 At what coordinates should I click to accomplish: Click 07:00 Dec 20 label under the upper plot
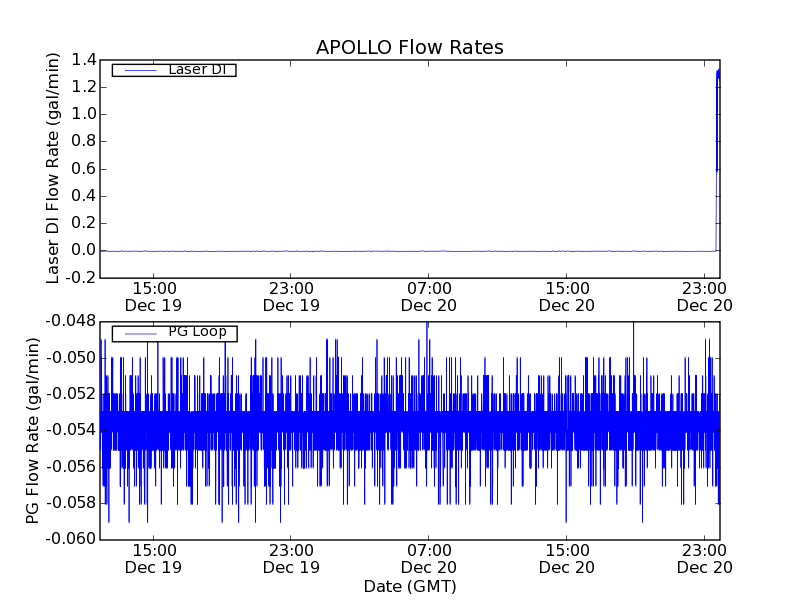(x=429, y=296)
